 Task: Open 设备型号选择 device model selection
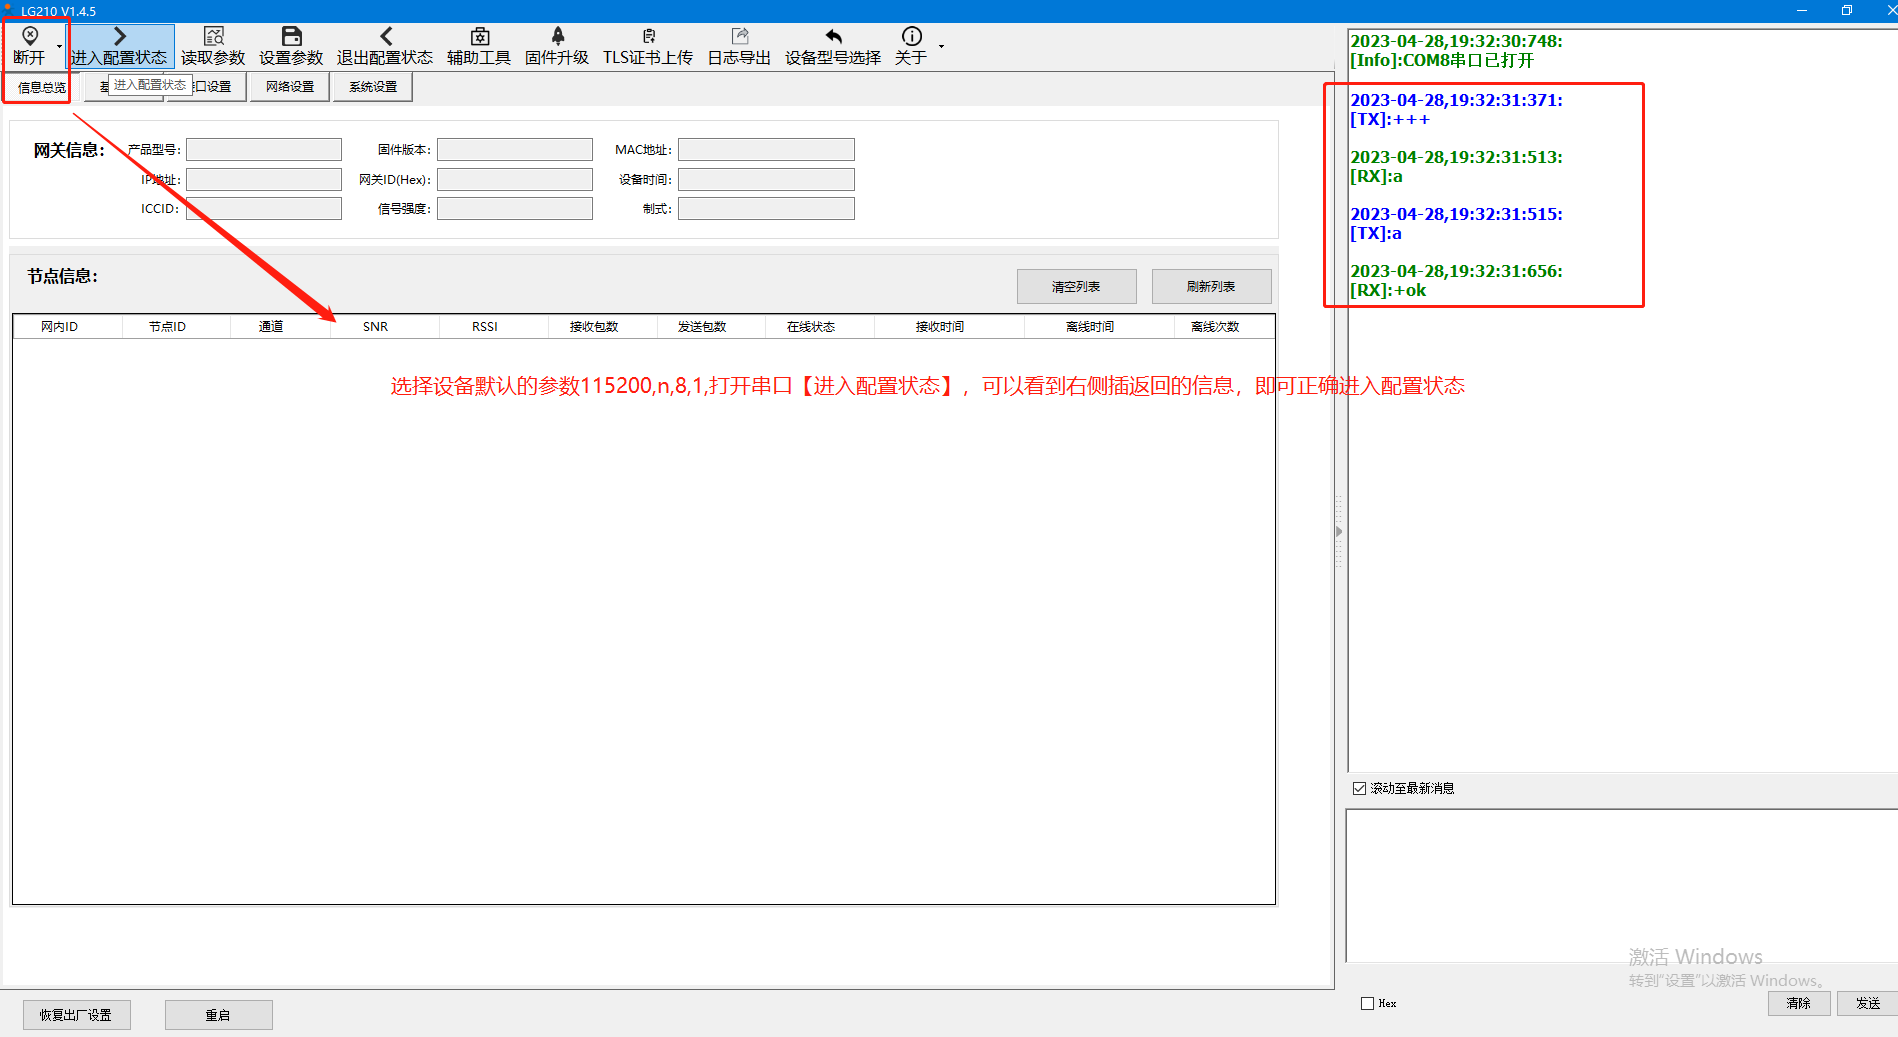click(833, 37)
